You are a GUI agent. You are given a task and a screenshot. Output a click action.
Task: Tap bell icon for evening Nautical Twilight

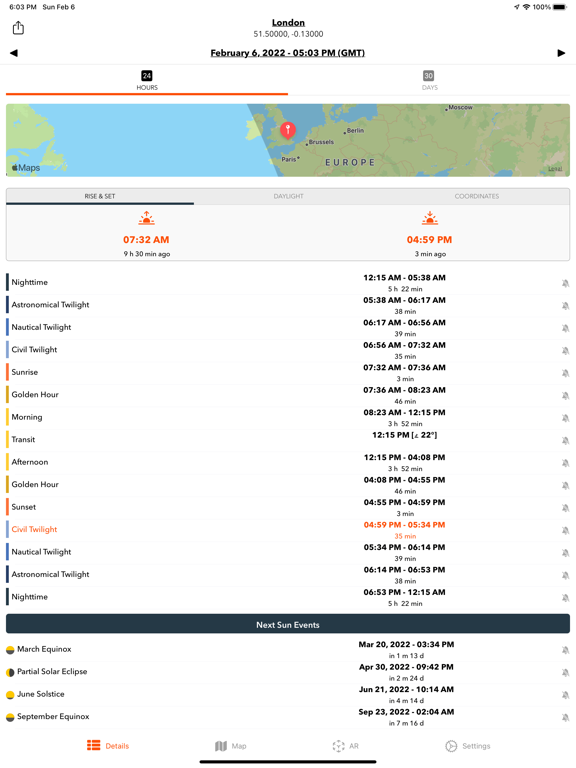[565, 553]
